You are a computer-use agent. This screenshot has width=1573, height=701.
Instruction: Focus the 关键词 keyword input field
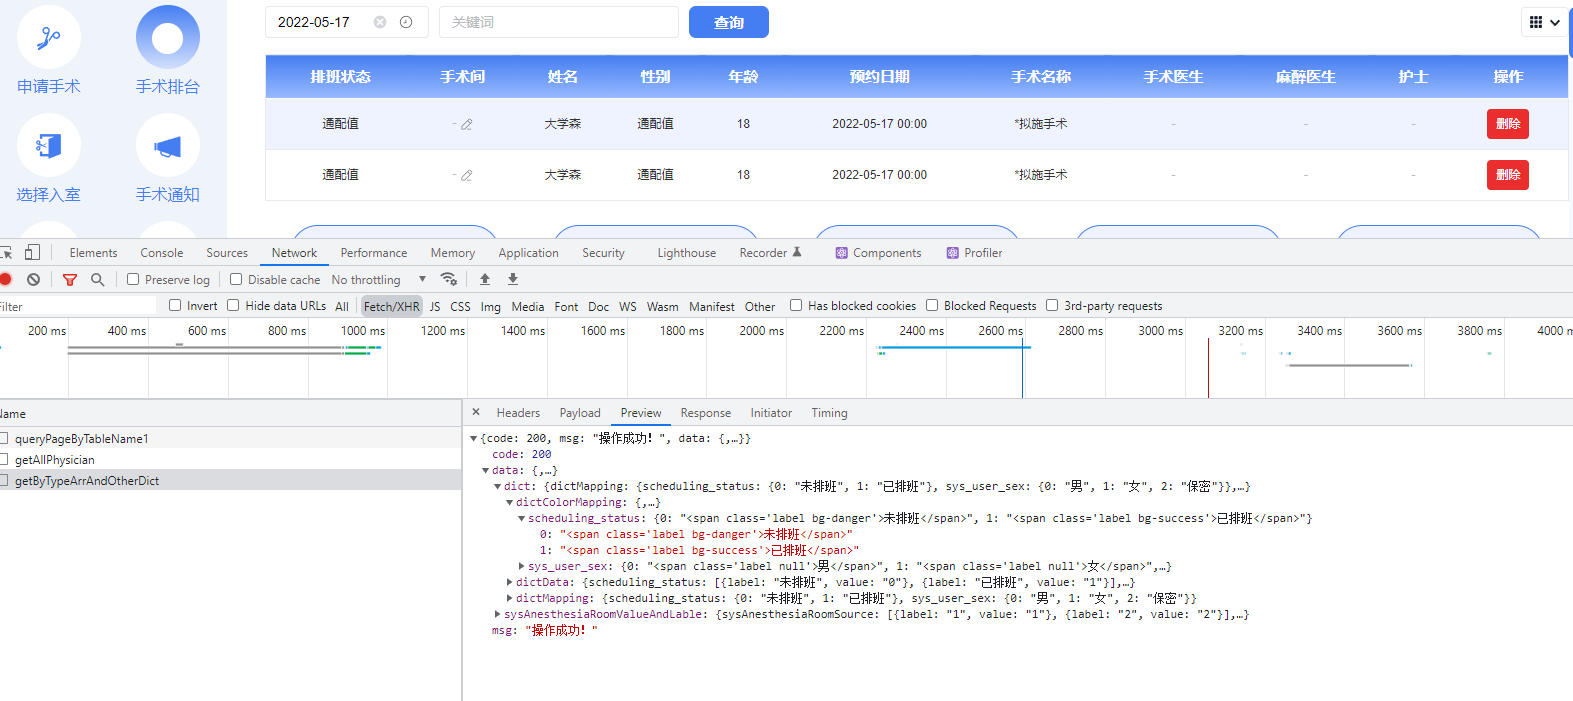click(559, 22)
